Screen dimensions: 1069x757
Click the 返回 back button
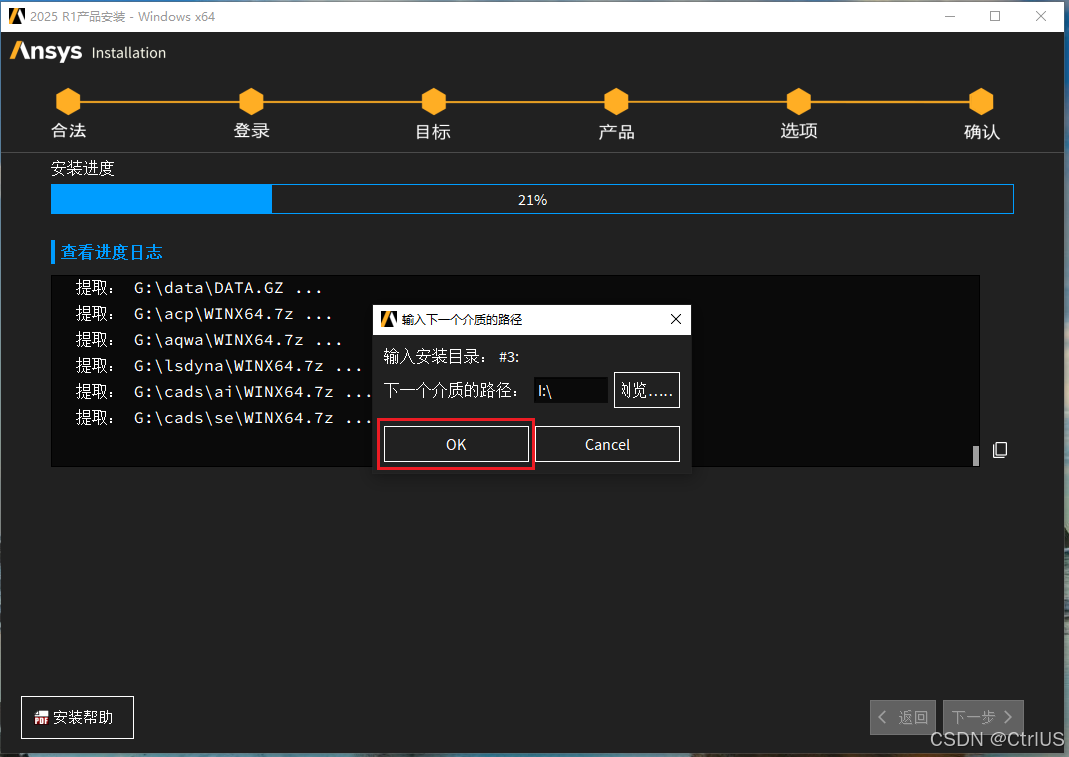point(903,717)
